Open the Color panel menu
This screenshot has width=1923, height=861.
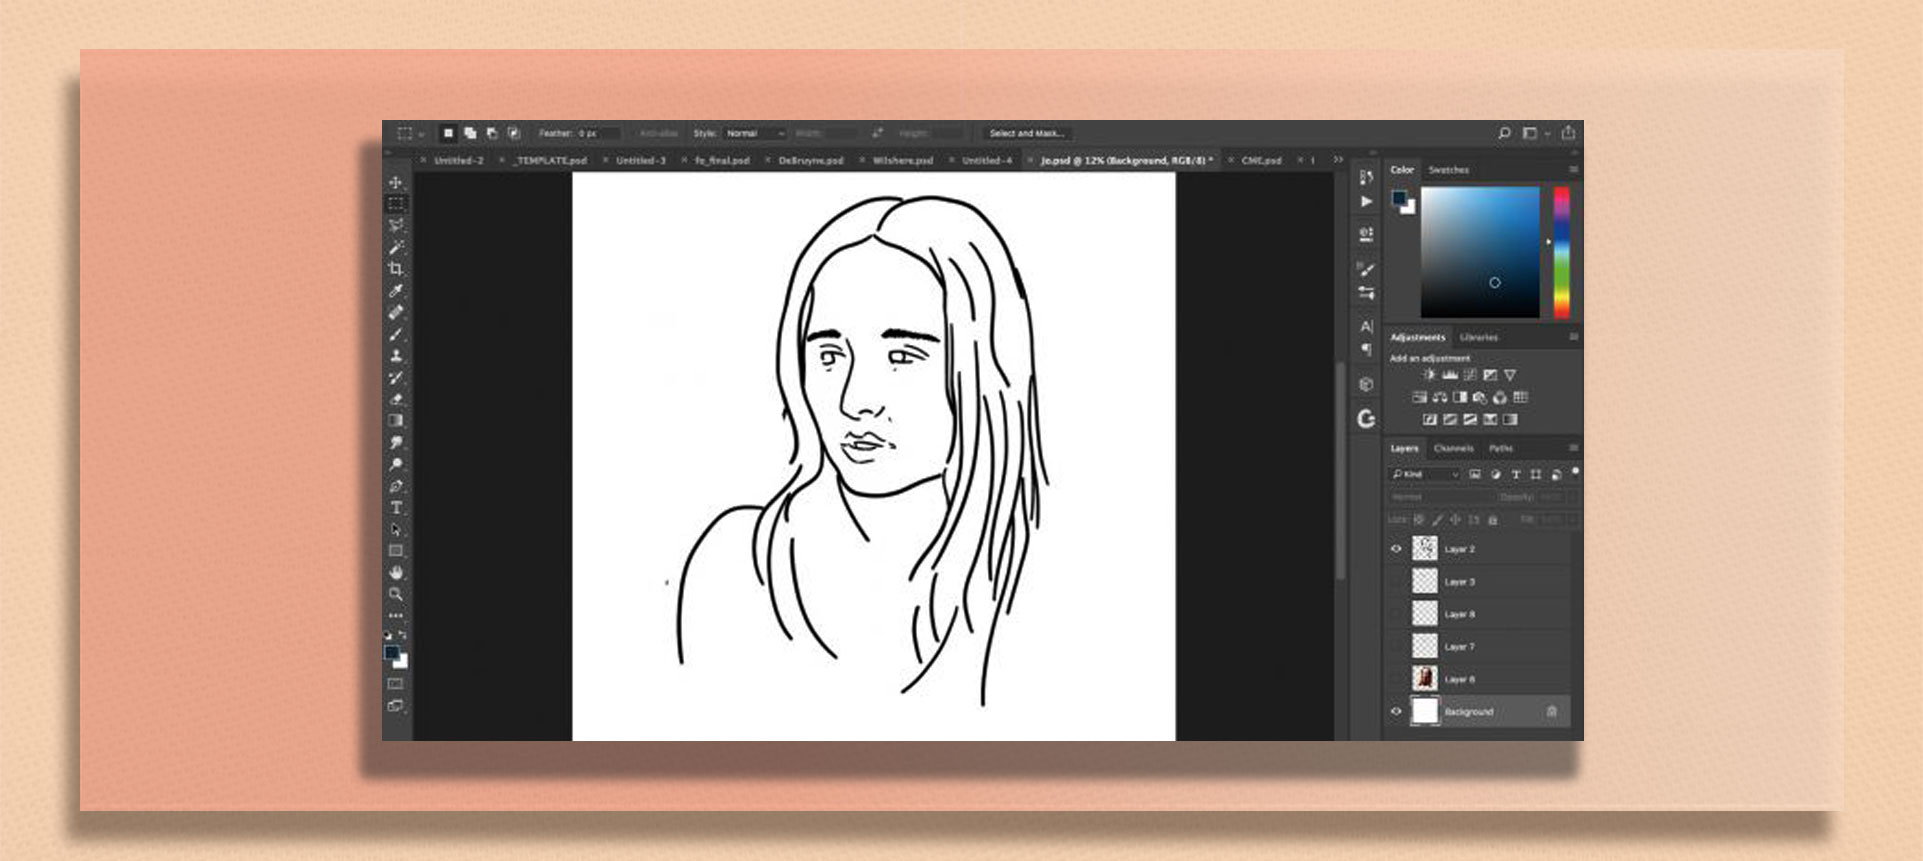tap(1573, 170)
